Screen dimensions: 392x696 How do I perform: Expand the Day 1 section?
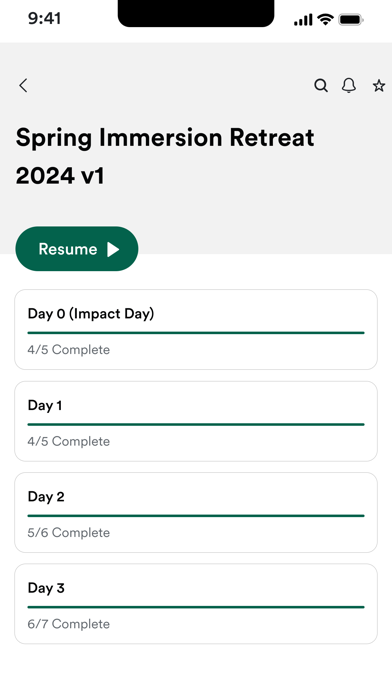point(196,421)
